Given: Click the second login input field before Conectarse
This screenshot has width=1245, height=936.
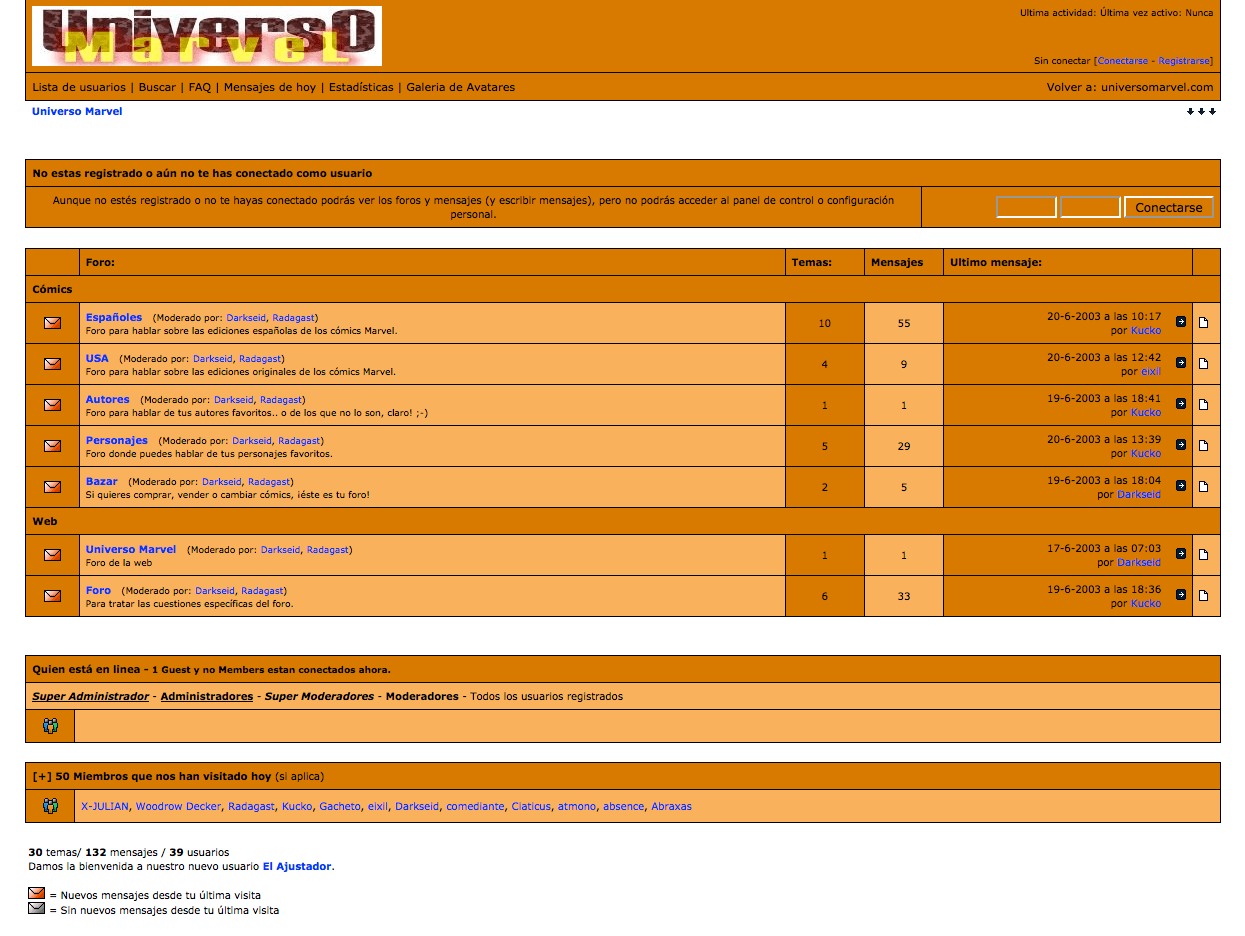Looking at the screenshot, I should 1089,207.
